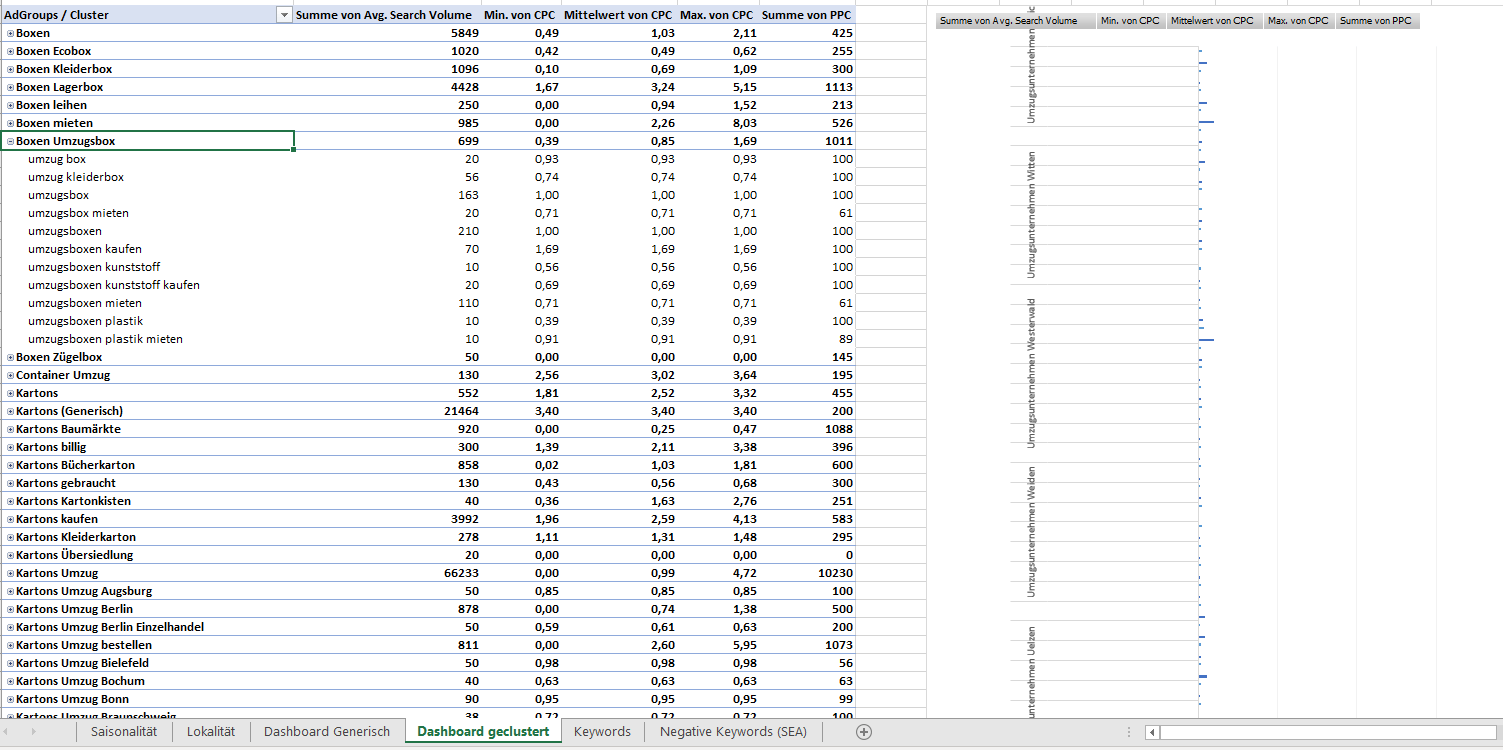Switch to Dashboard Generisch sheet tab
The width and height of the screenshot is (1503, 750).
point(327,732)
